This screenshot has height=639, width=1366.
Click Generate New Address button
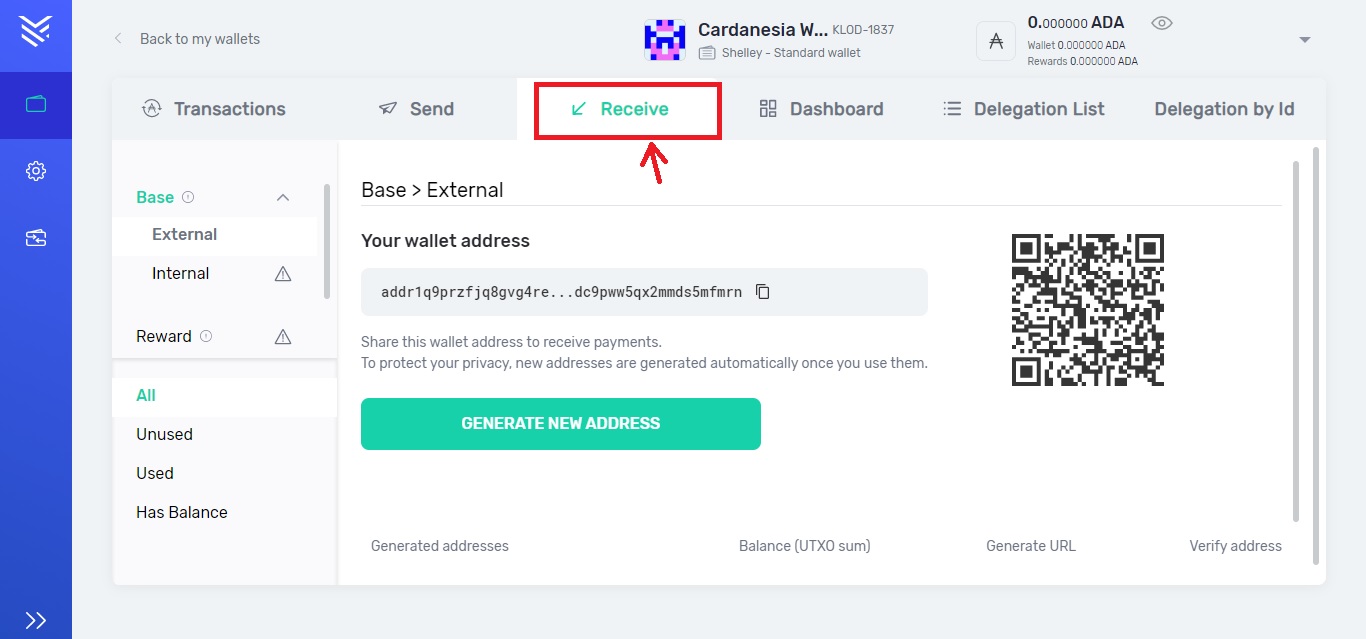[560, 424]
